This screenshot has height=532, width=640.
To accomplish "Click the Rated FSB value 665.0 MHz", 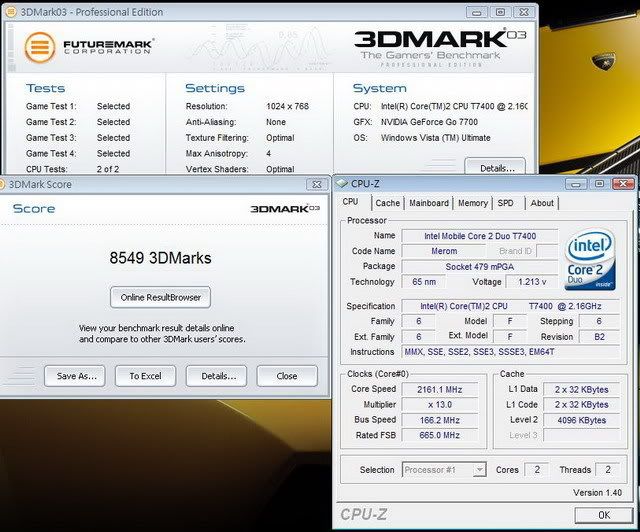I will click(440, 435).
